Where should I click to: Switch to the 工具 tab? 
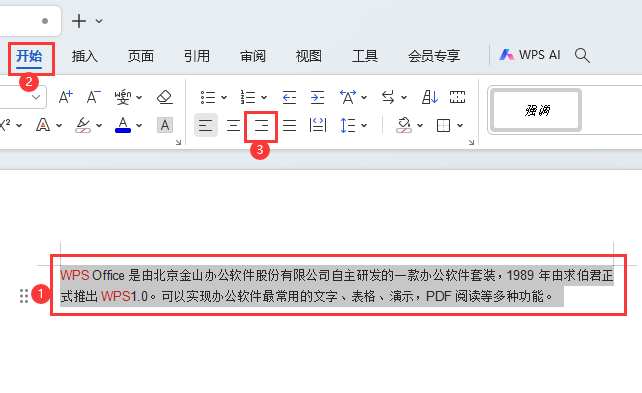[x=365, y=56]
